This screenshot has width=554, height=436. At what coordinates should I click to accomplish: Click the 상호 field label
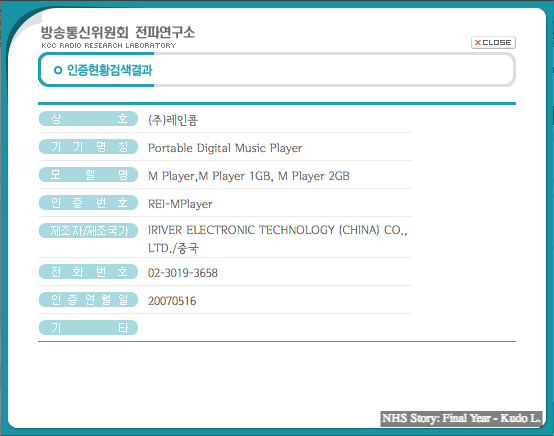88,119
